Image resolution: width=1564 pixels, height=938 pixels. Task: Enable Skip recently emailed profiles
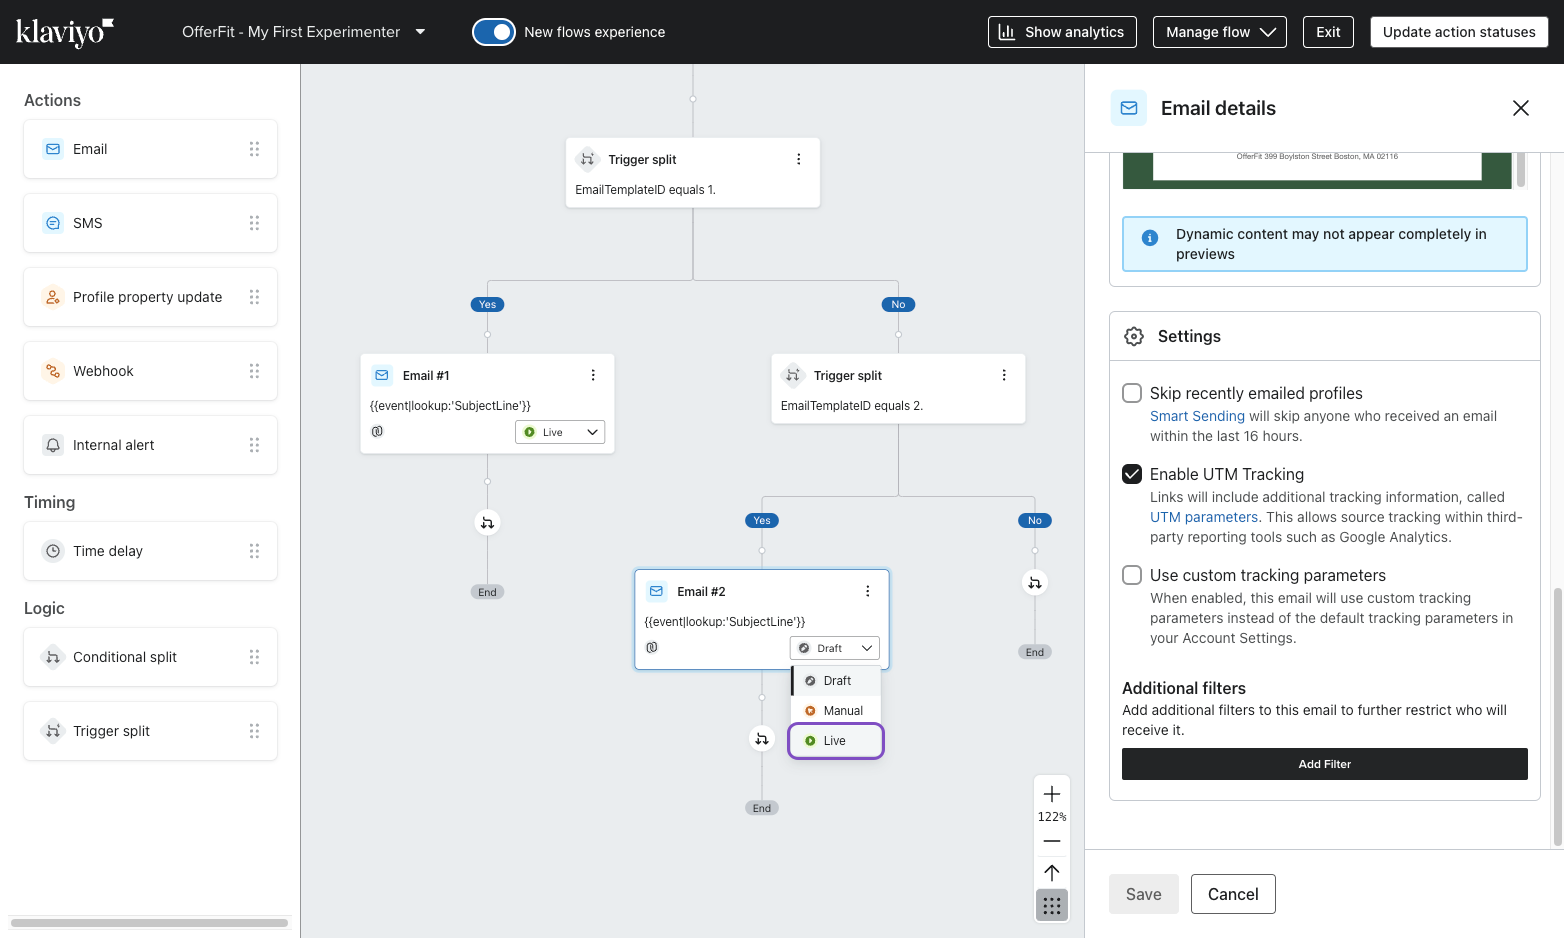click(1131, 393)
